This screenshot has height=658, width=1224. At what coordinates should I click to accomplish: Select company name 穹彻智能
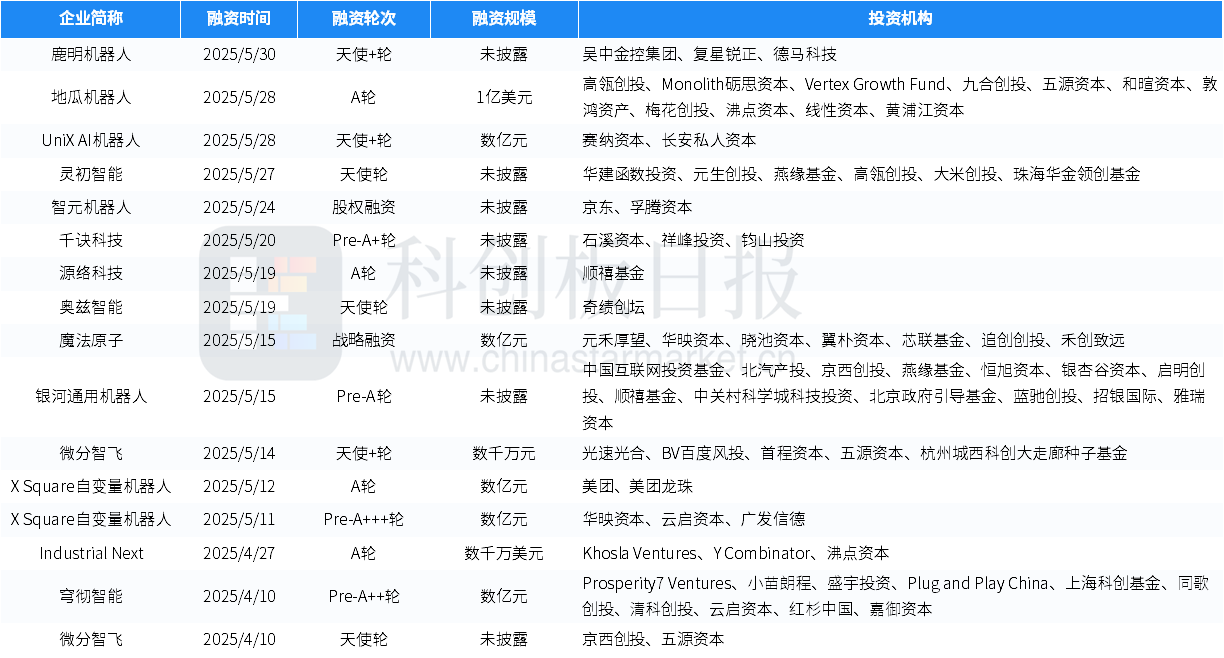tap(90, 596)
